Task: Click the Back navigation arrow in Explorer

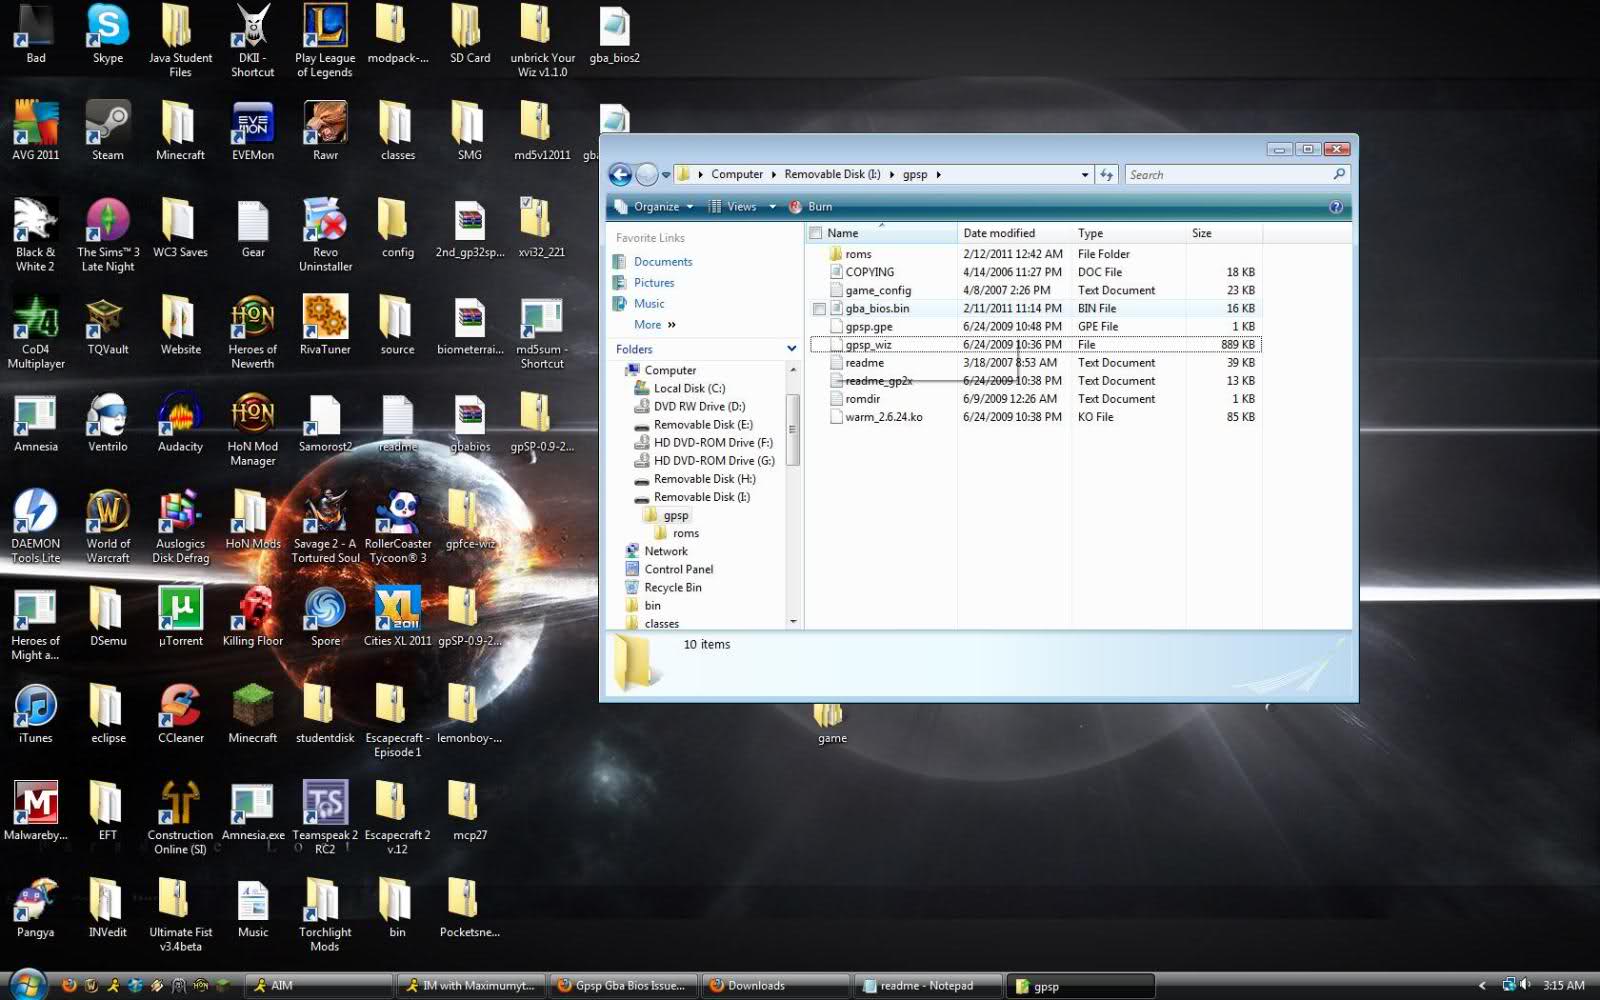Action: pyautogui.click(x=620, y=175)
